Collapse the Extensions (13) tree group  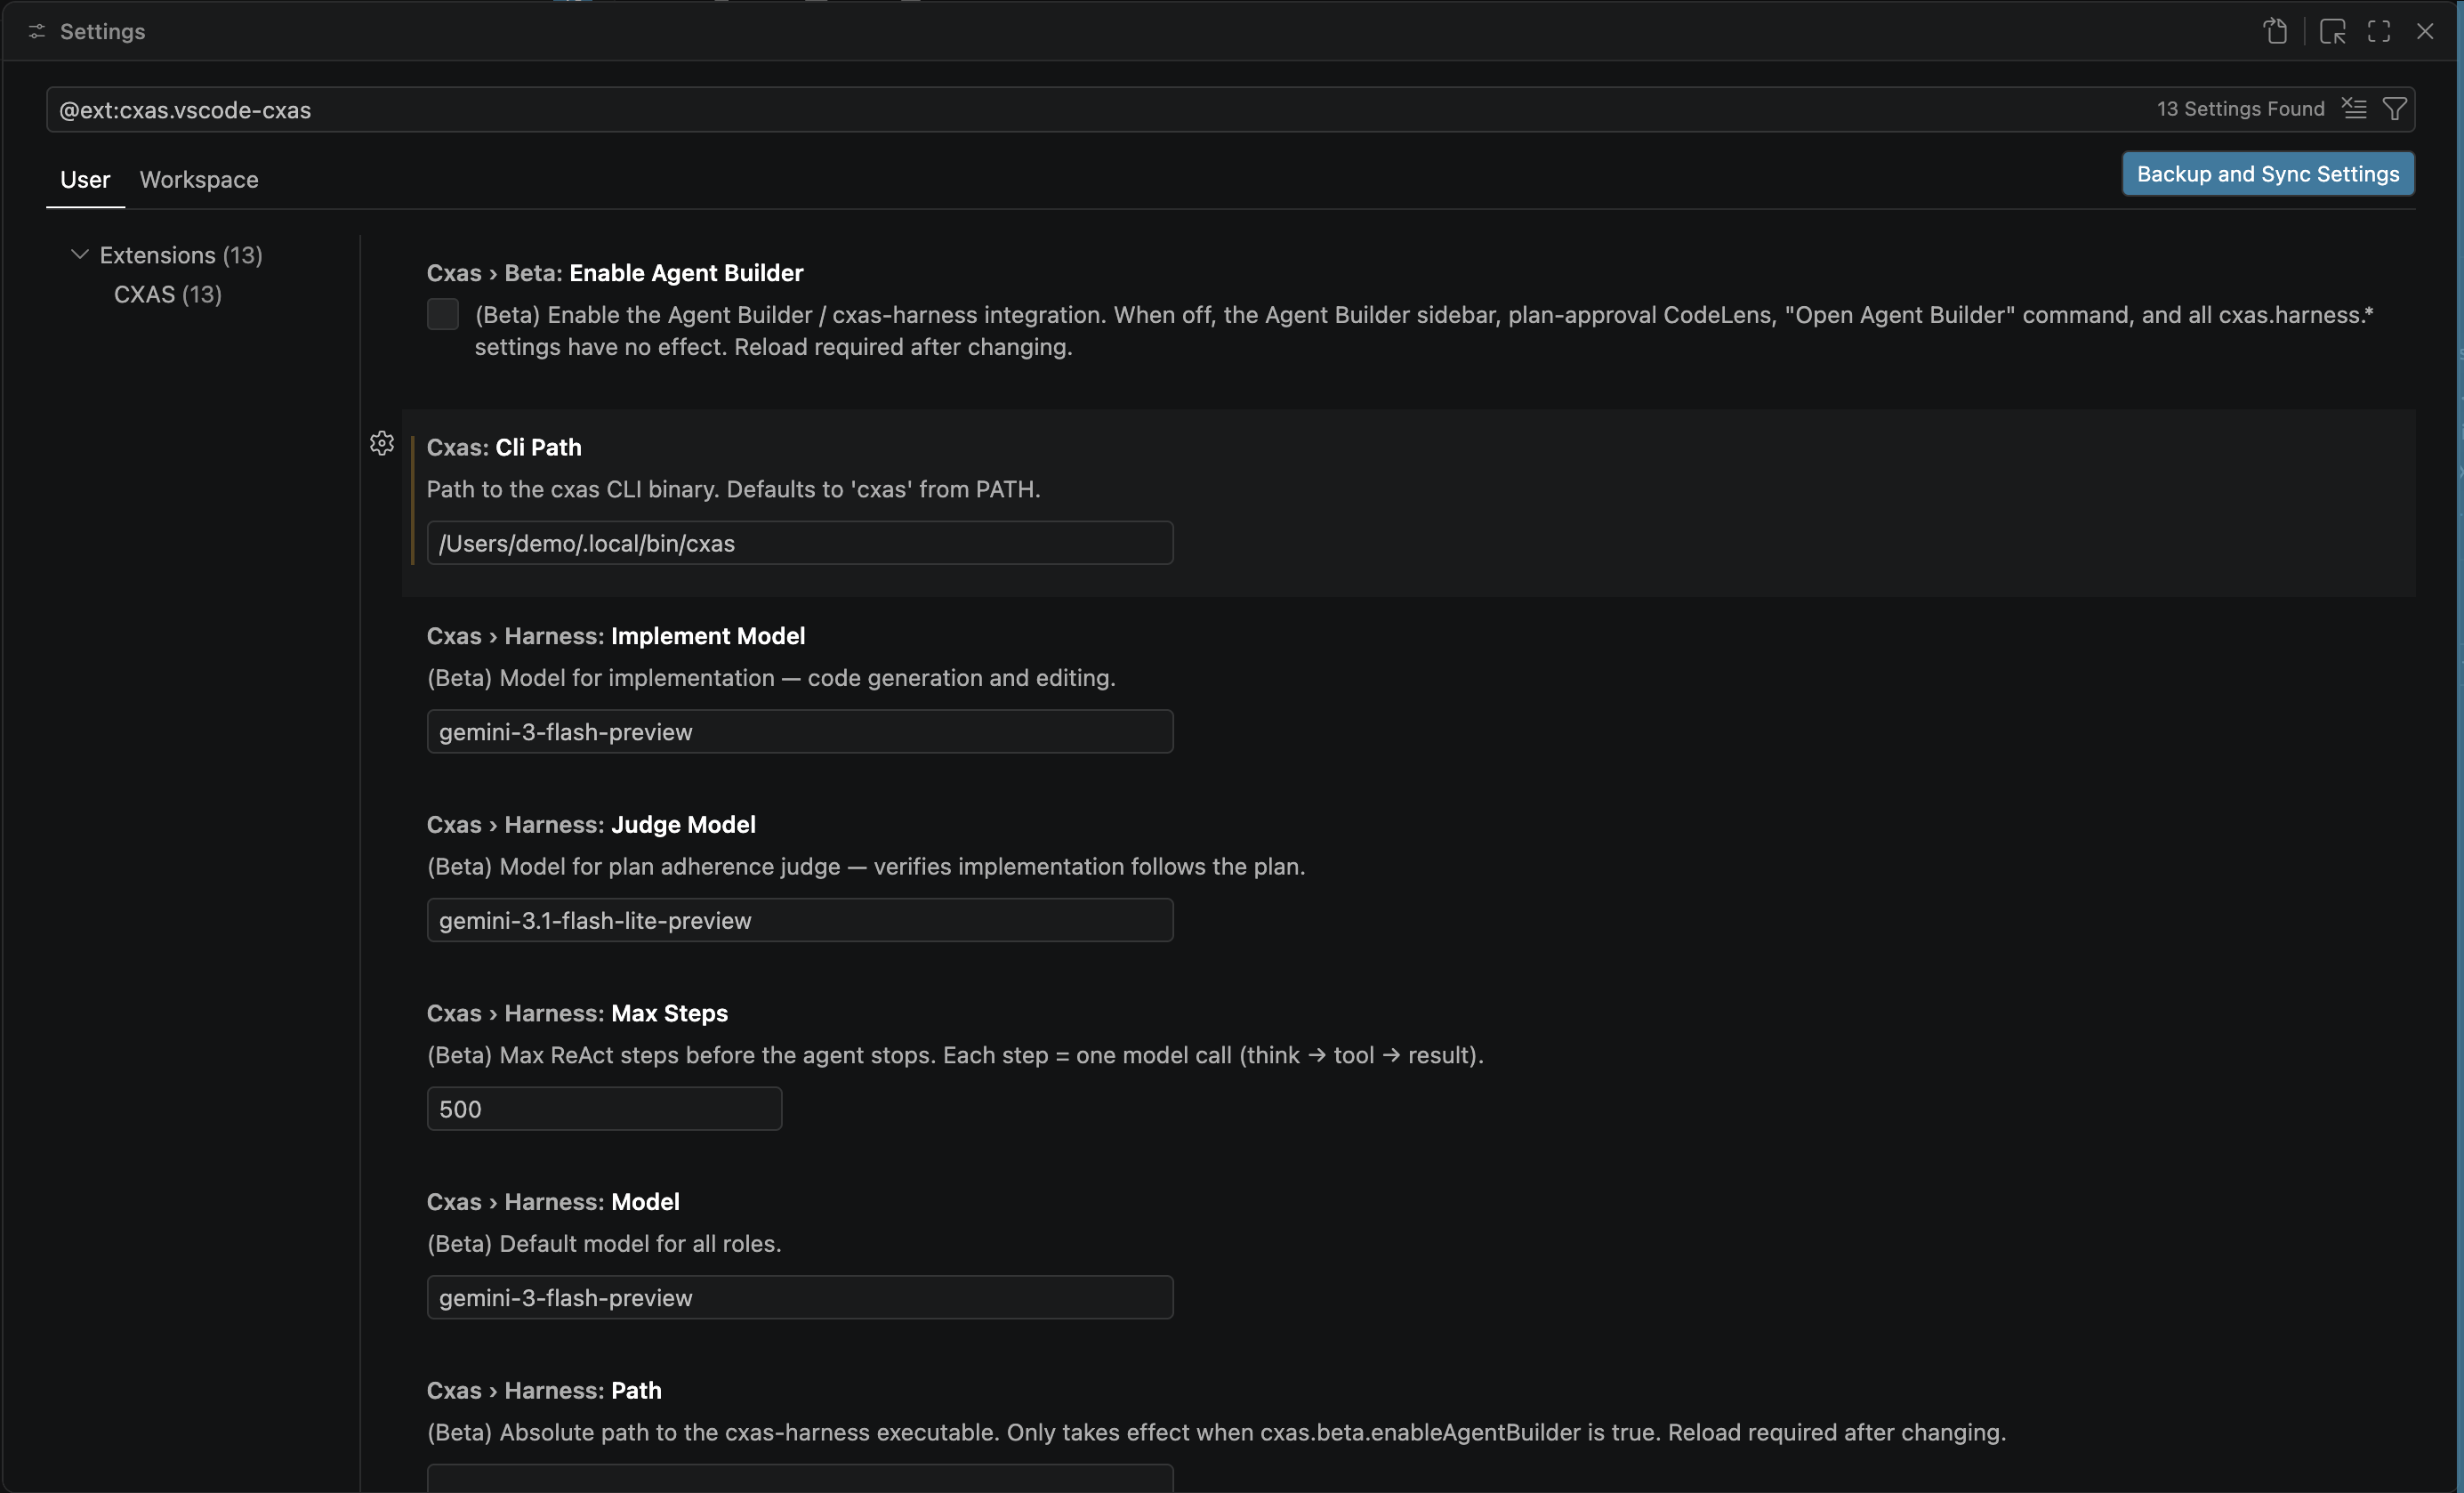click(x=80, y=254)
